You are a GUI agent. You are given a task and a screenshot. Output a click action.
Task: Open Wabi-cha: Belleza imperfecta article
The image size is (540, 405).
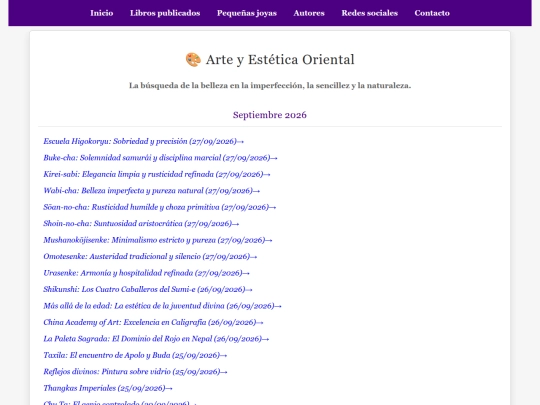click(152, 191)
